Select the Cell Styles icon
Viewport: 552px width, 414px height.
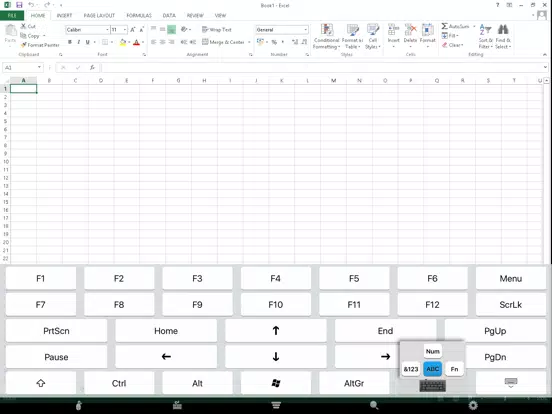[x=373, y=30]
